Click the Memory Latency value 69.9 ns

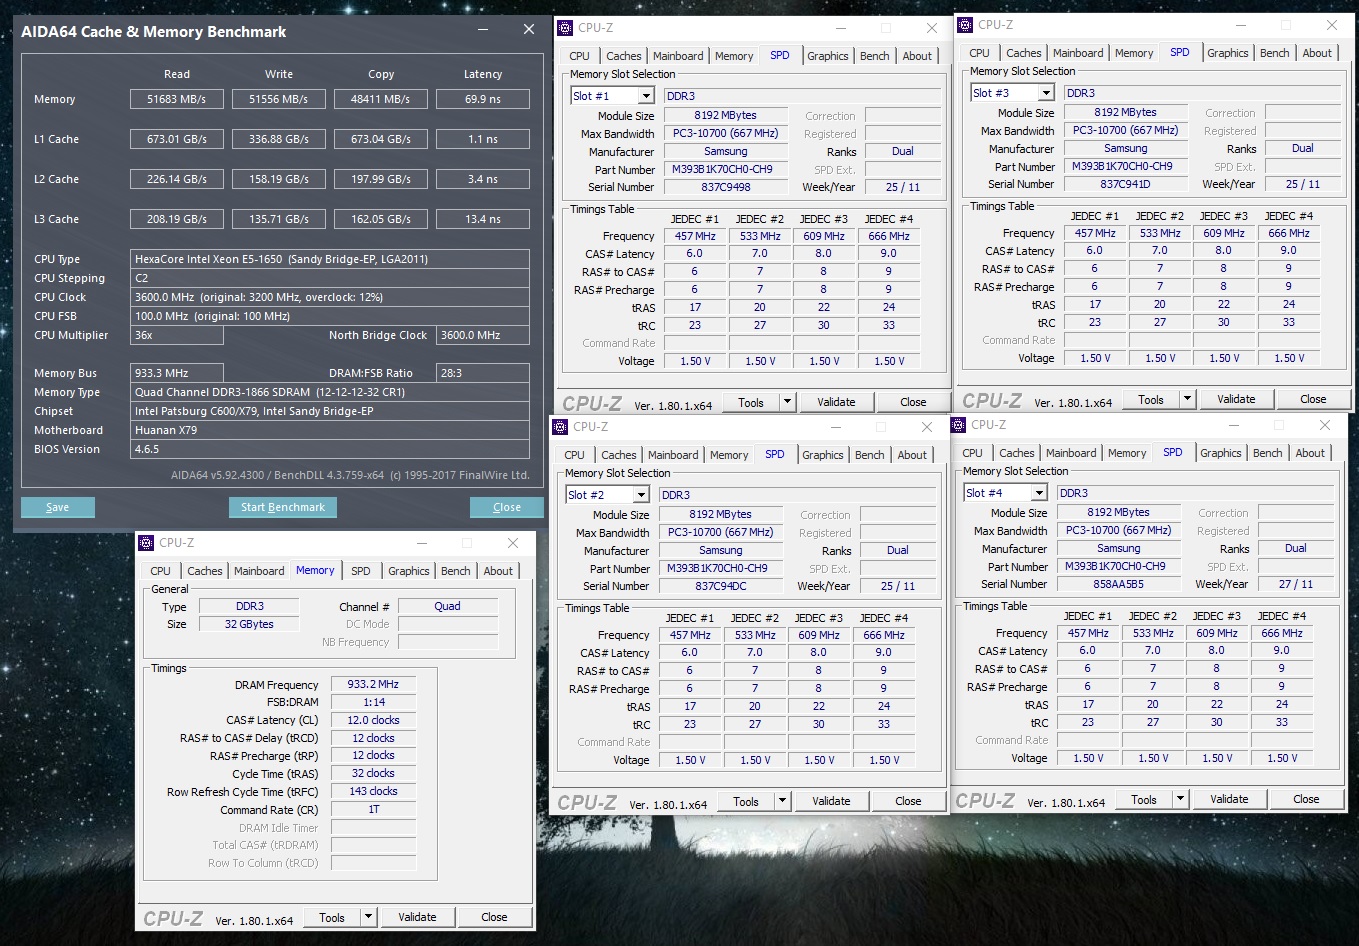(483, 99)
